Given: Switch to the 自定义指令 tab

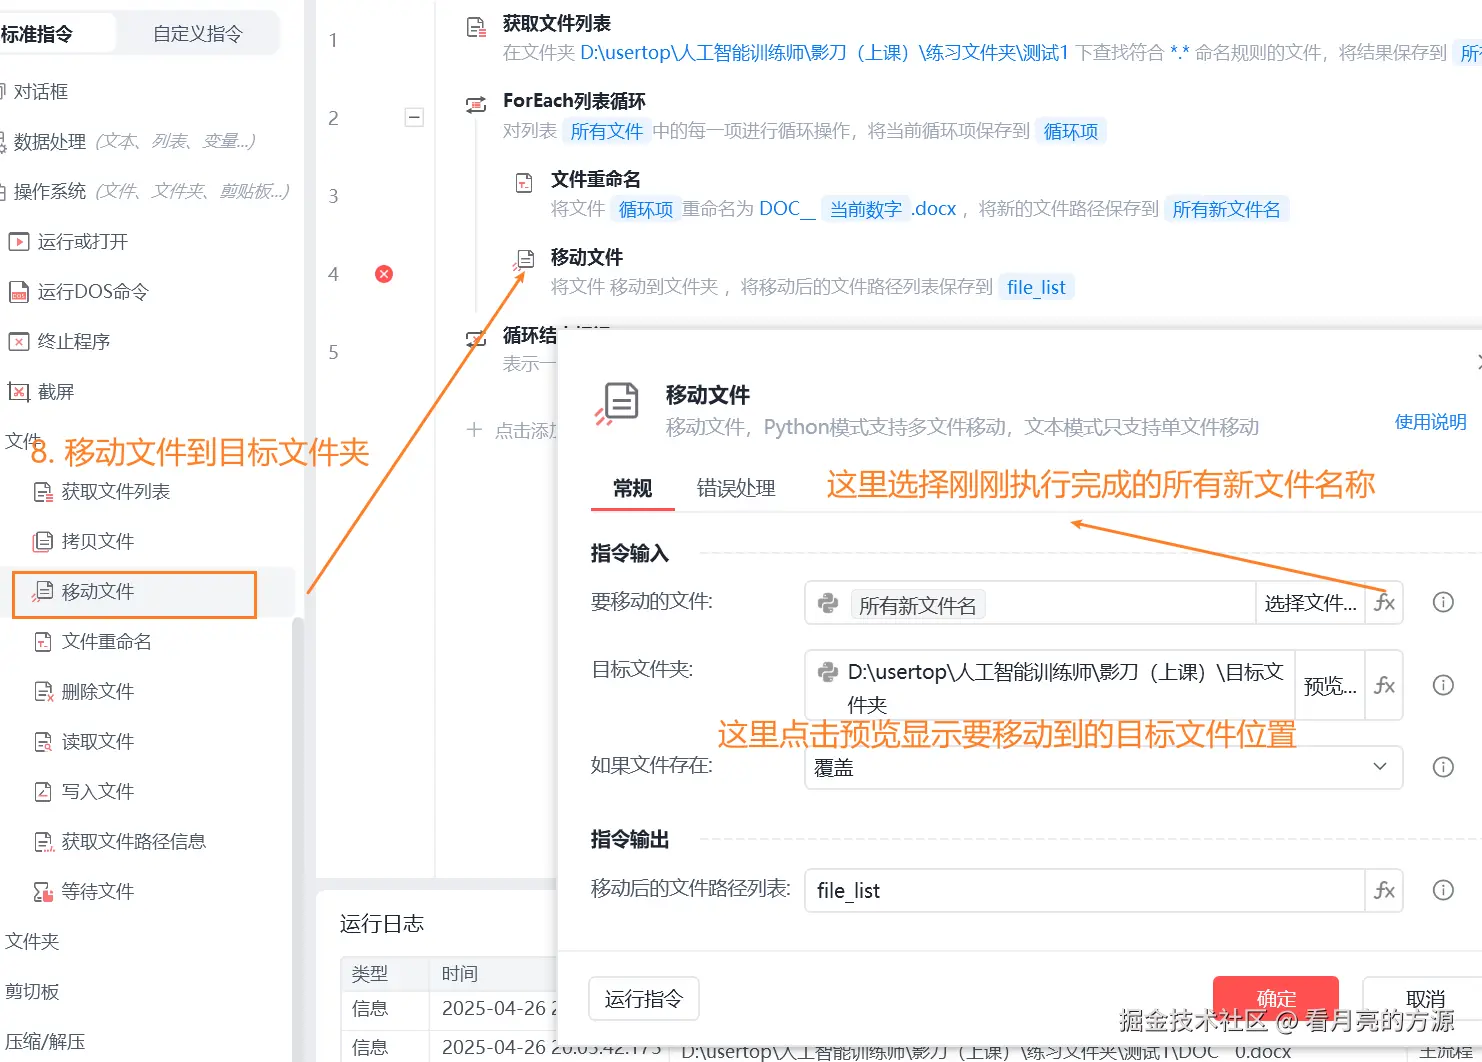Looking at the screenshot, I should [x=198, y=34].
